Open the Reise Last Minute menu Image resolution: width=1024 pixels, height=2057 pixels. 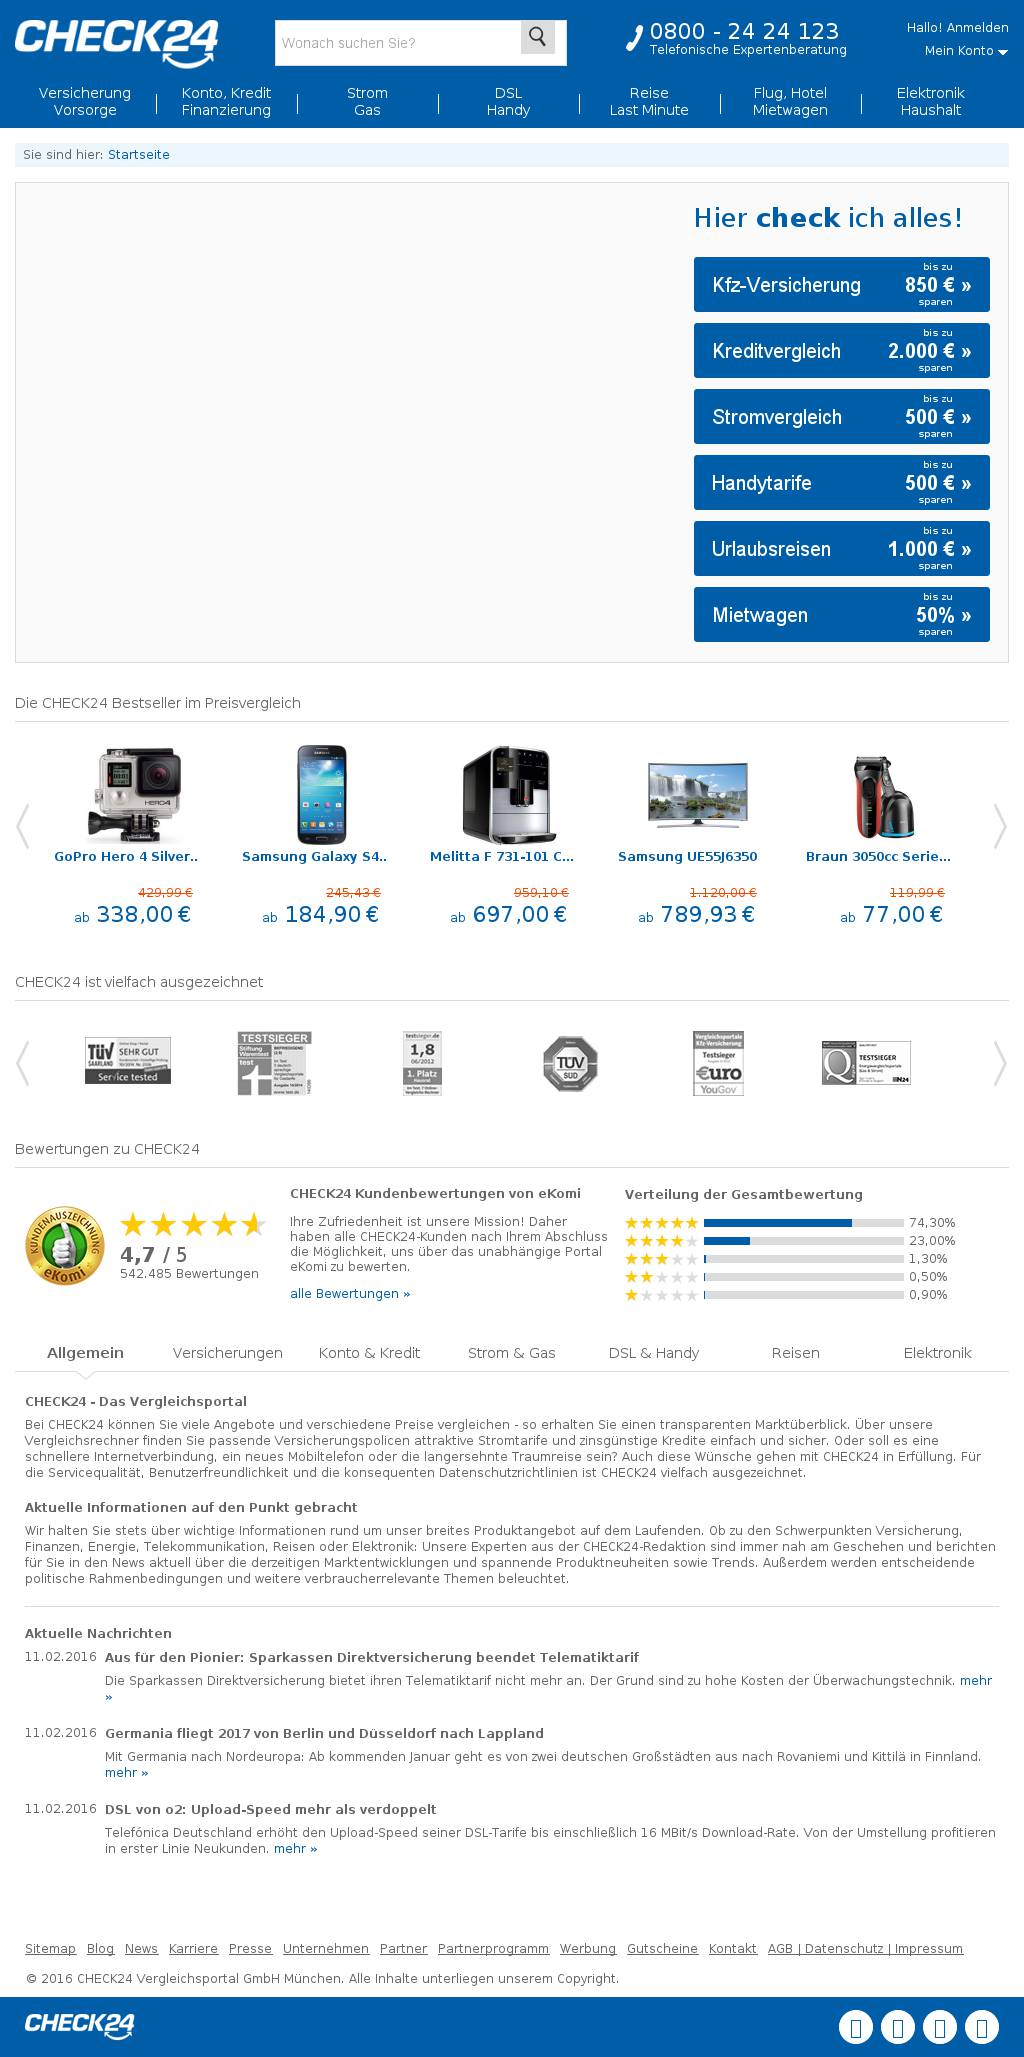(649, 101)
